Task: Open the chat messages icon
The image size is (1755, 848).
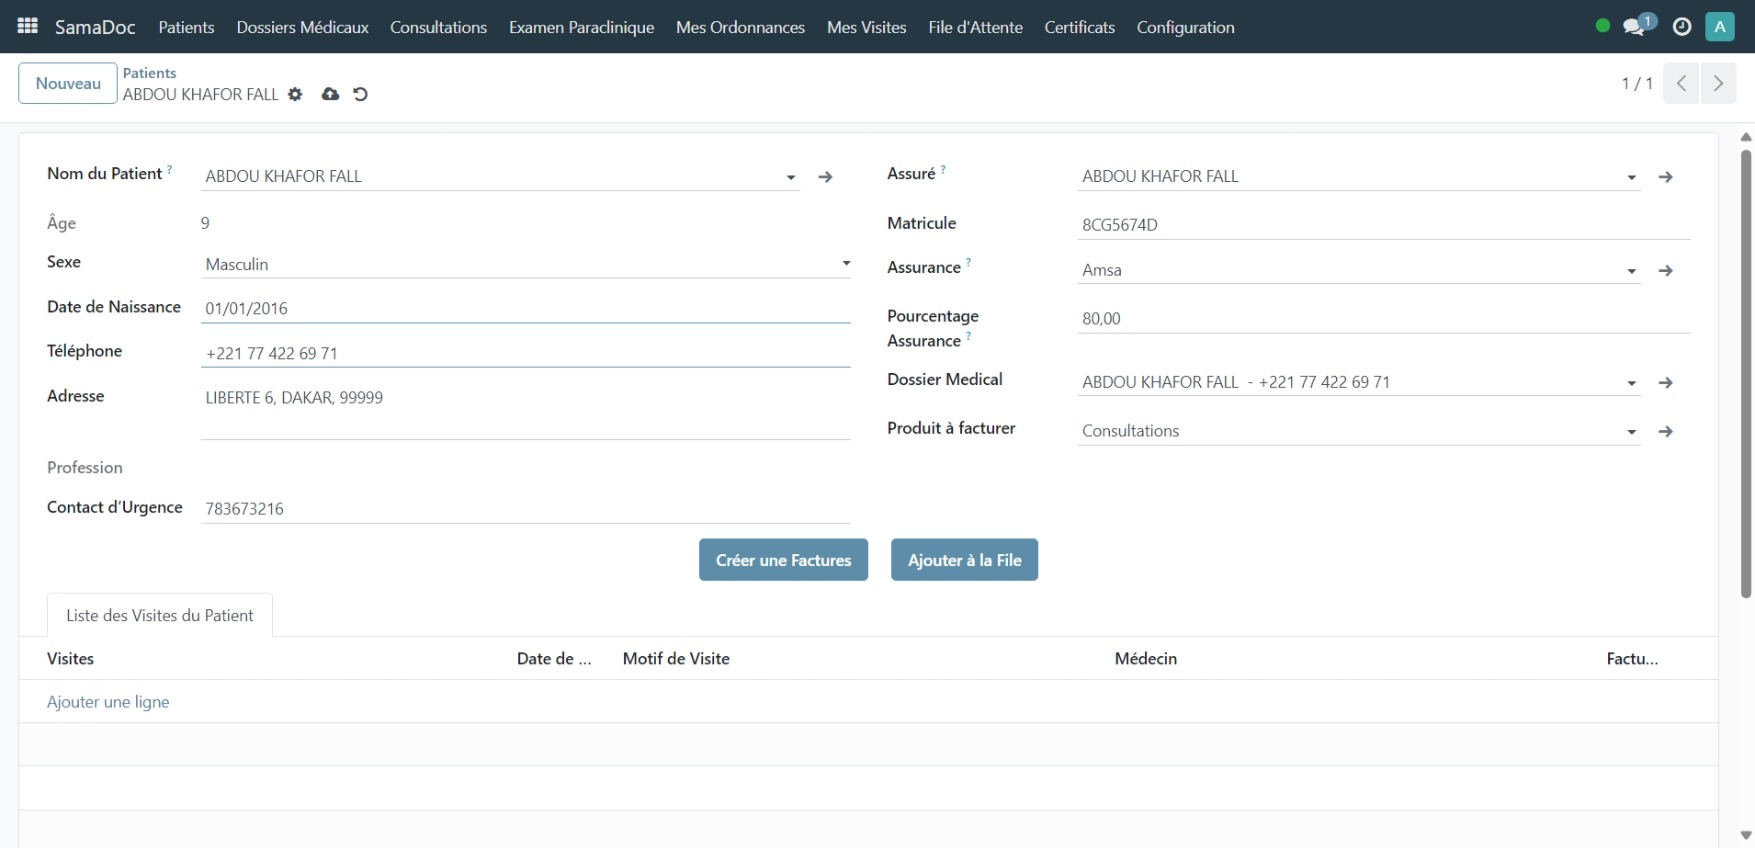Action: pos(1635,27)
